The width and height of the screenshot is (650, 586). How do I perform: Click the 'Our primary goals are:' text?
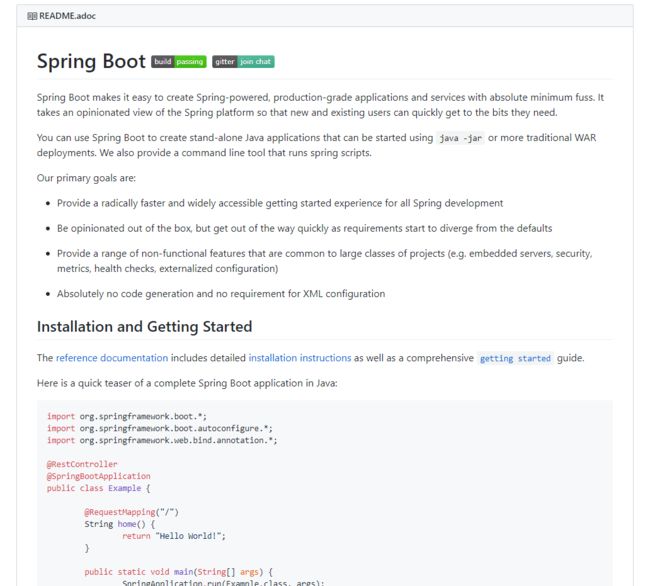86,178
